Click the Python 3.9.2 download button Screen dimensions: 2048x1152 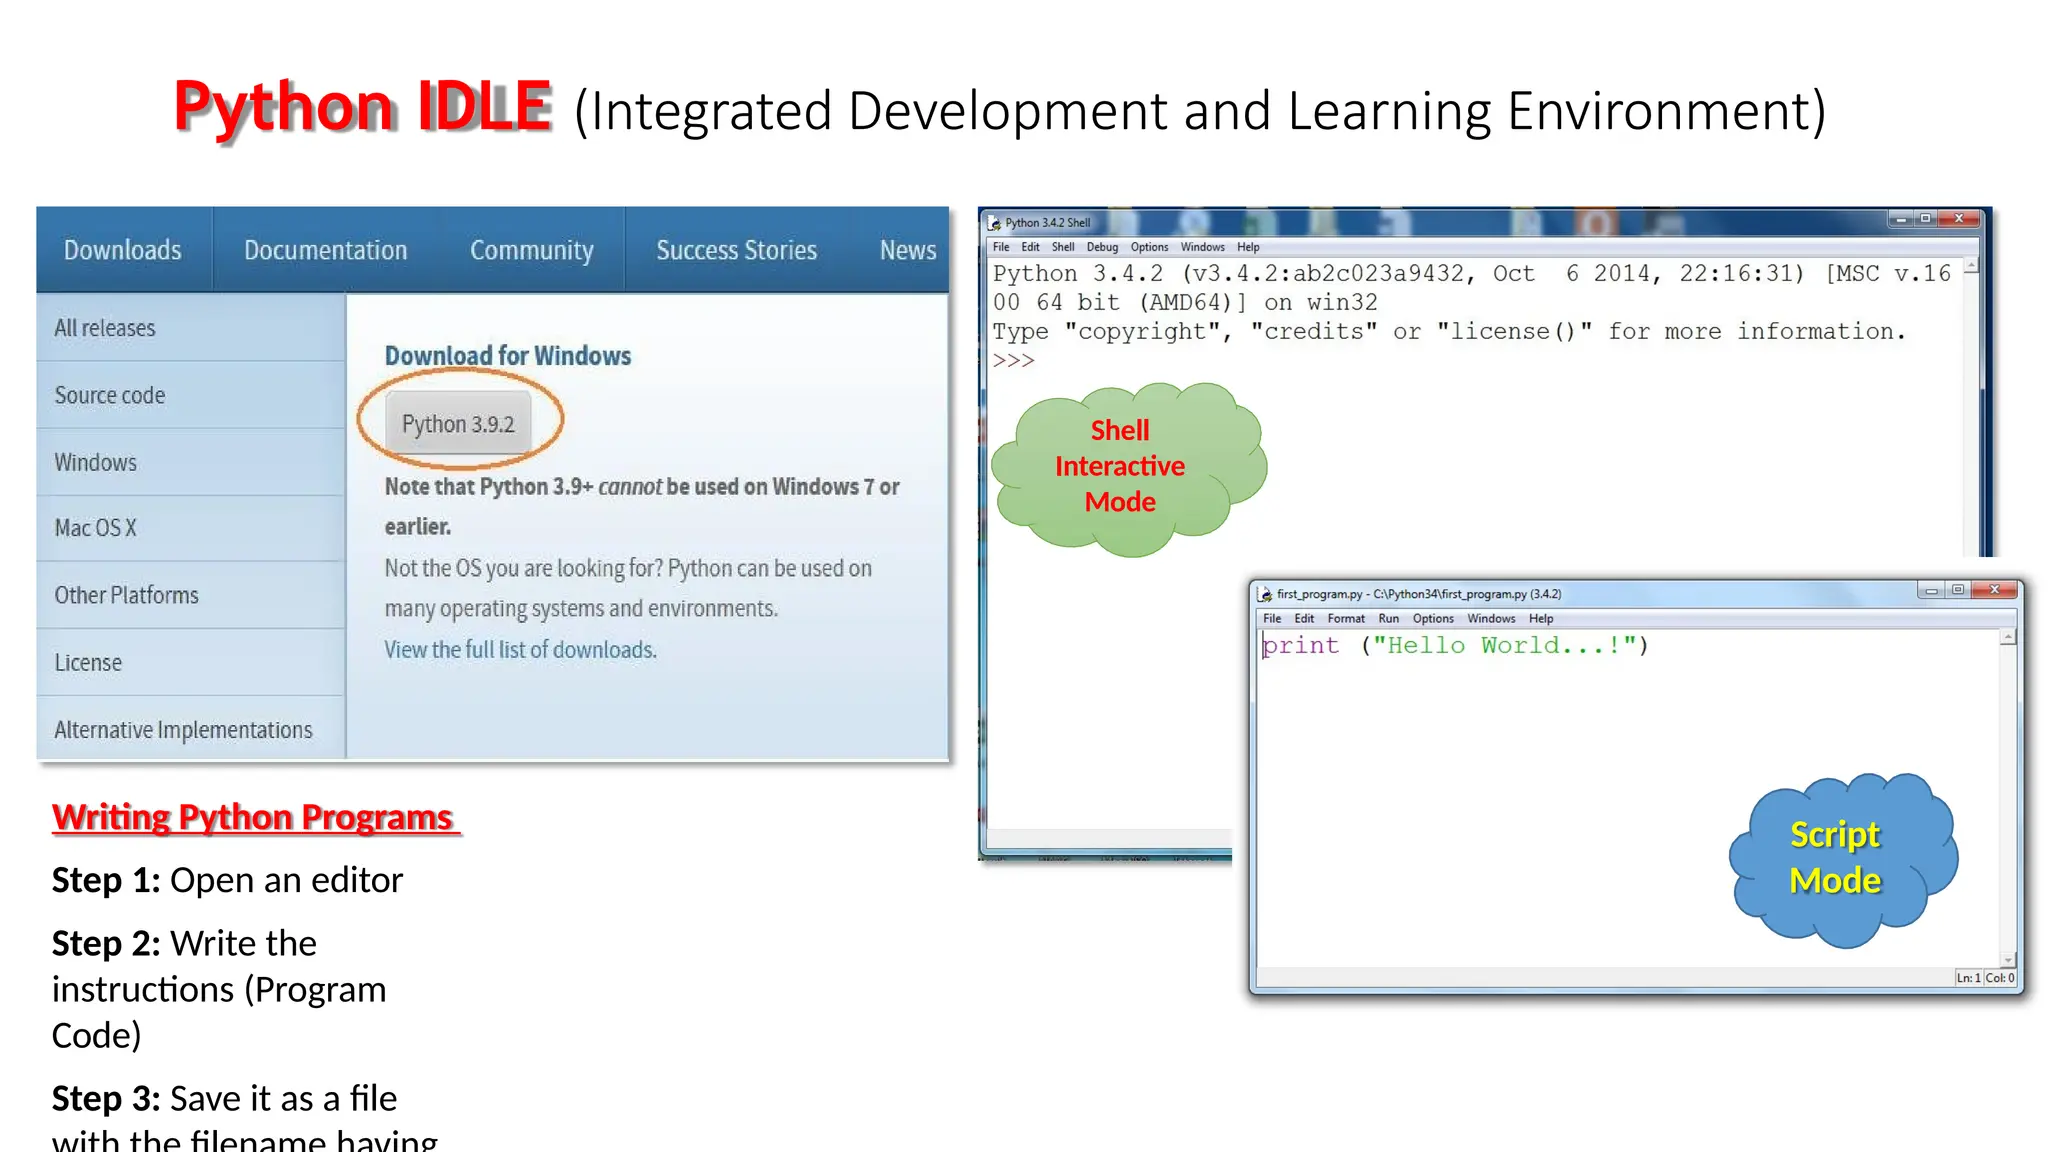pyautogui.click(x=458, y=424)
